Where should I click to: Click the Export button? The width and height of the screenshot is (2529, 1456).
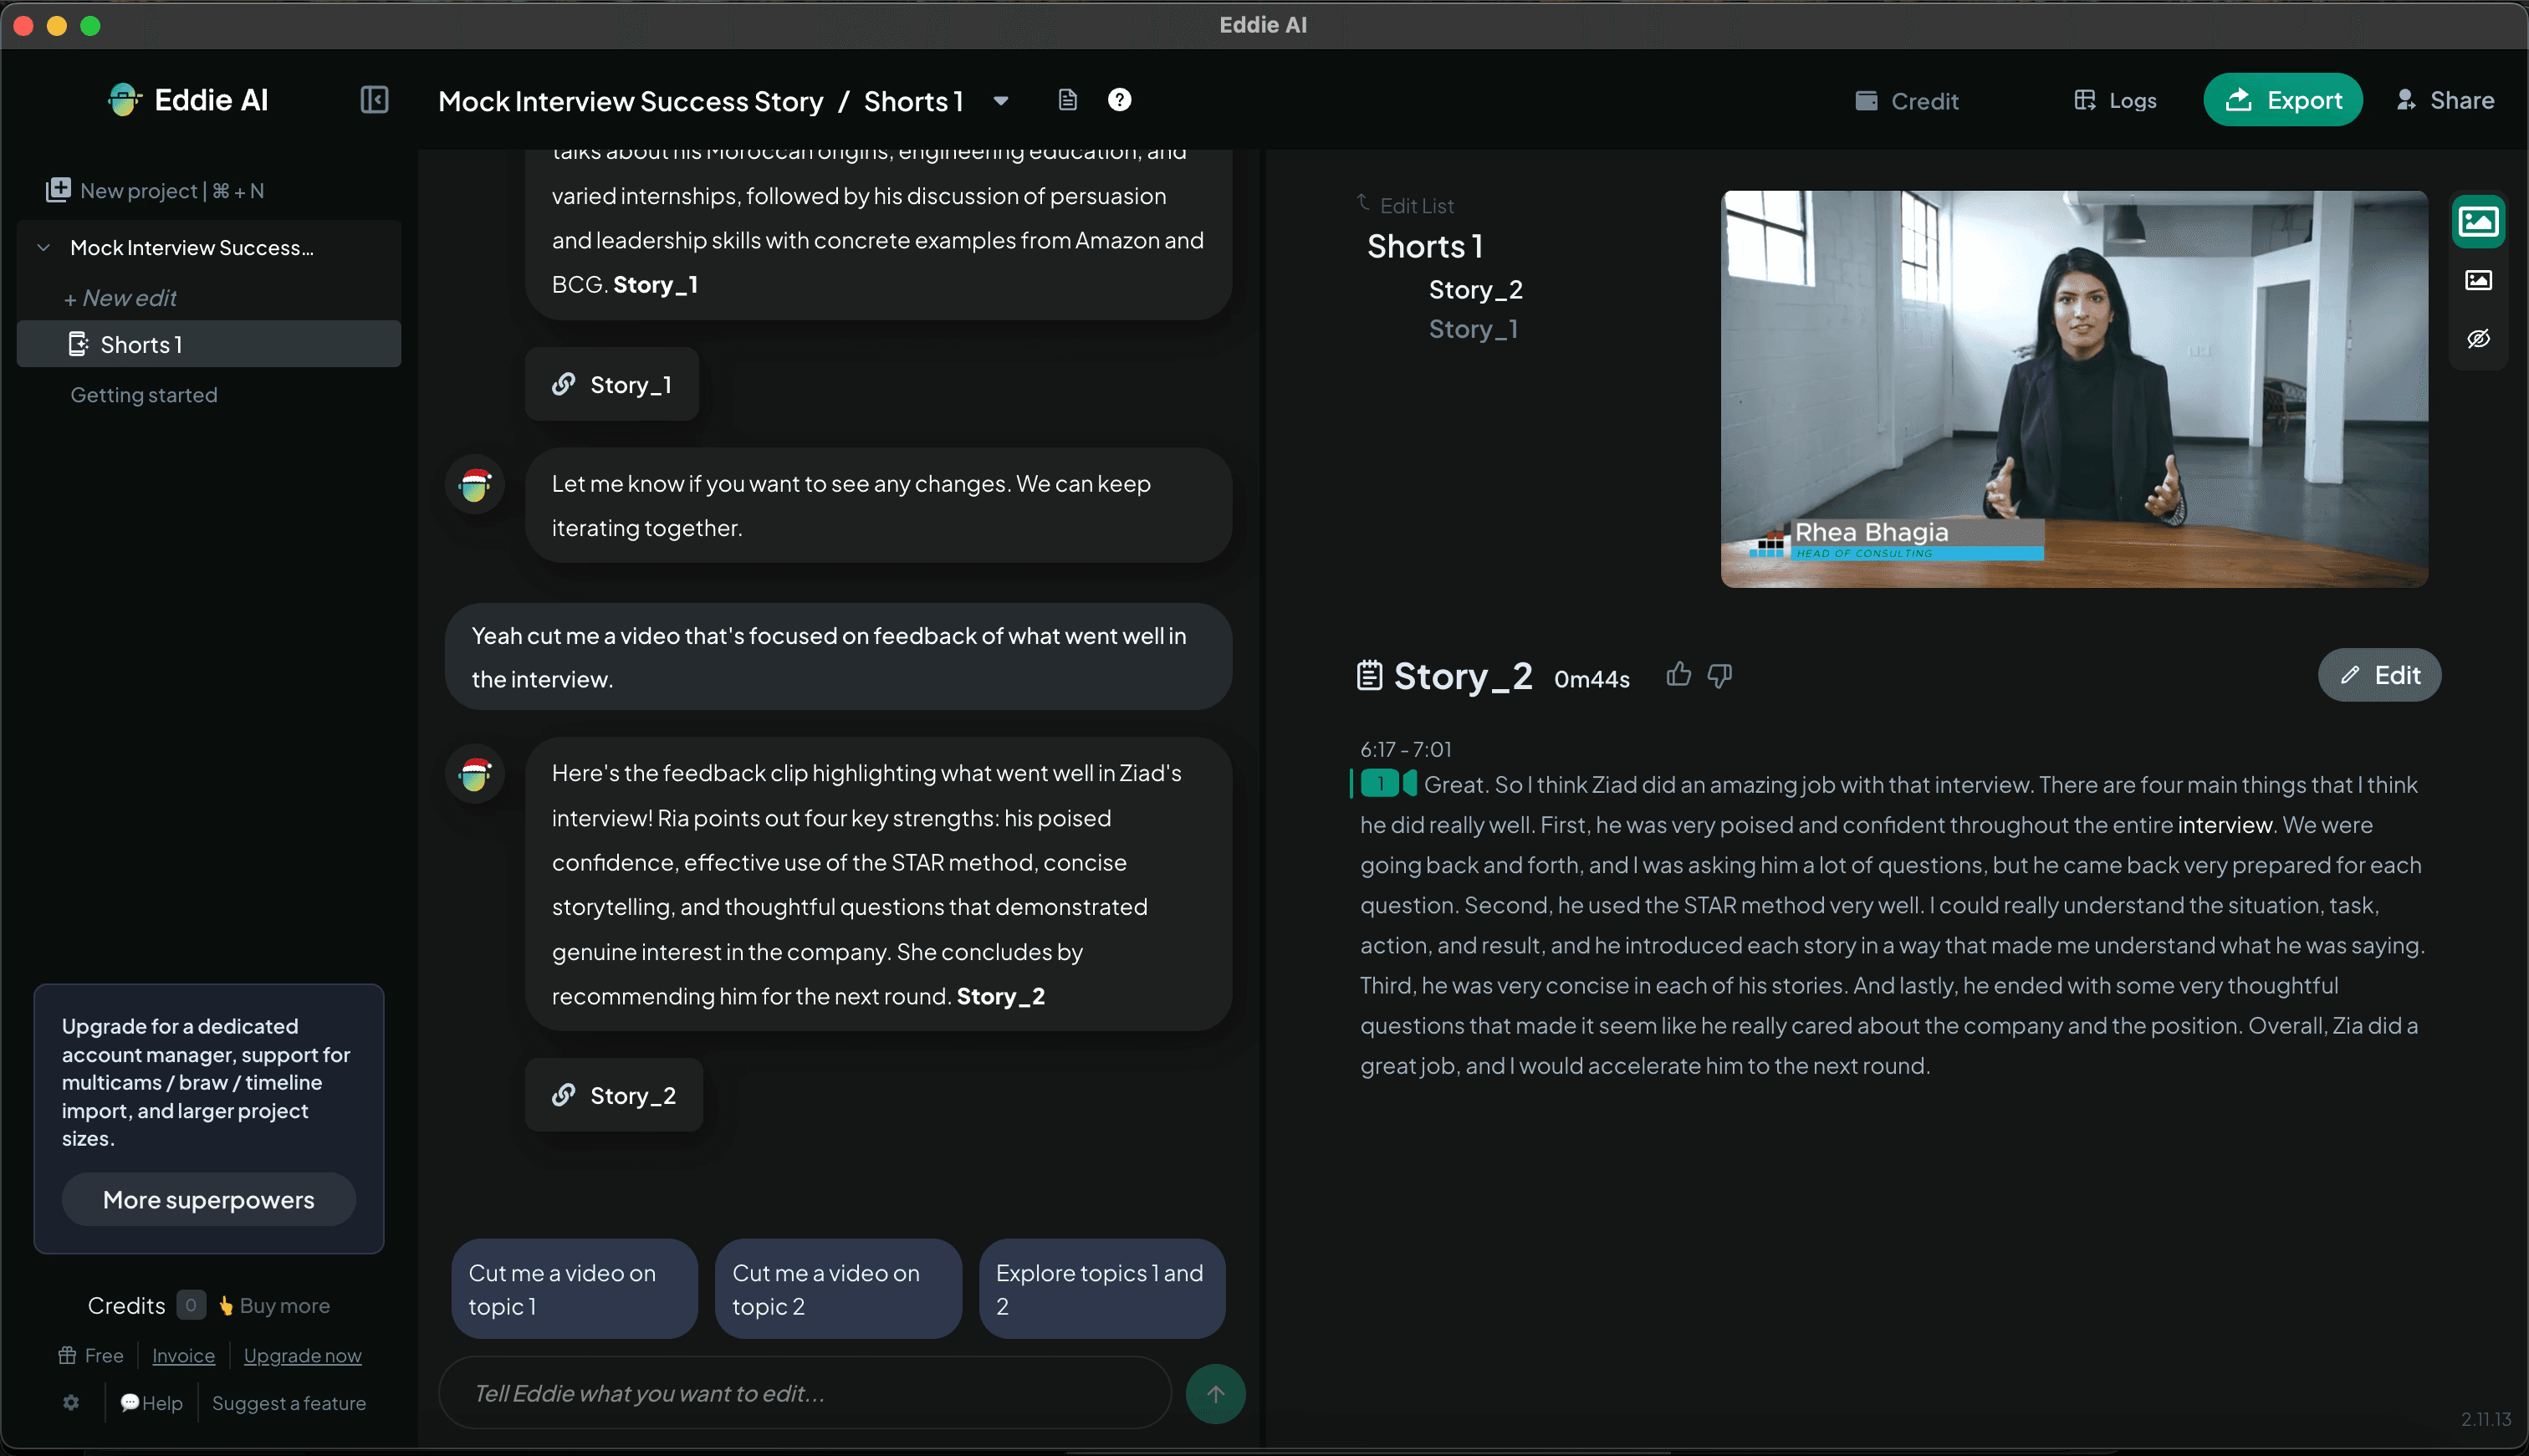[2282, 100]
